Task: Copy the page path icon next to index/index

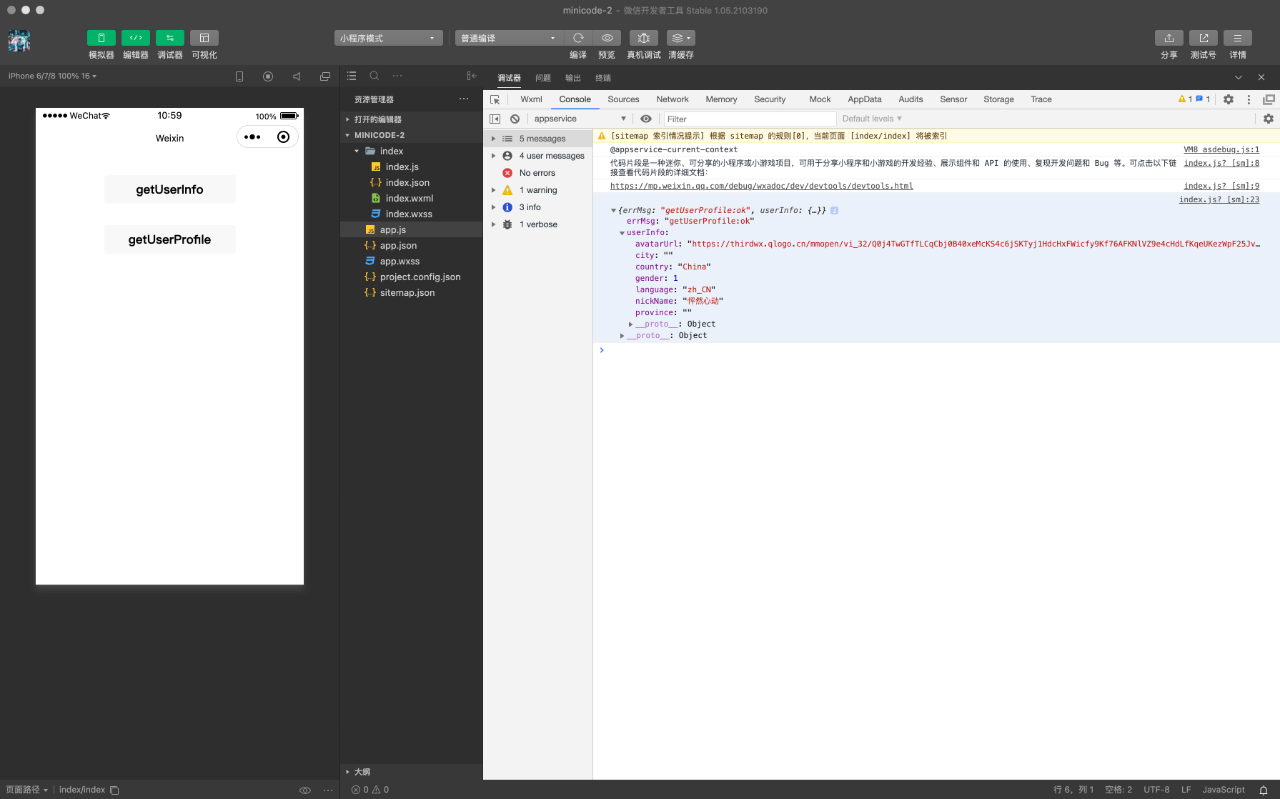Action: (114, 790)
